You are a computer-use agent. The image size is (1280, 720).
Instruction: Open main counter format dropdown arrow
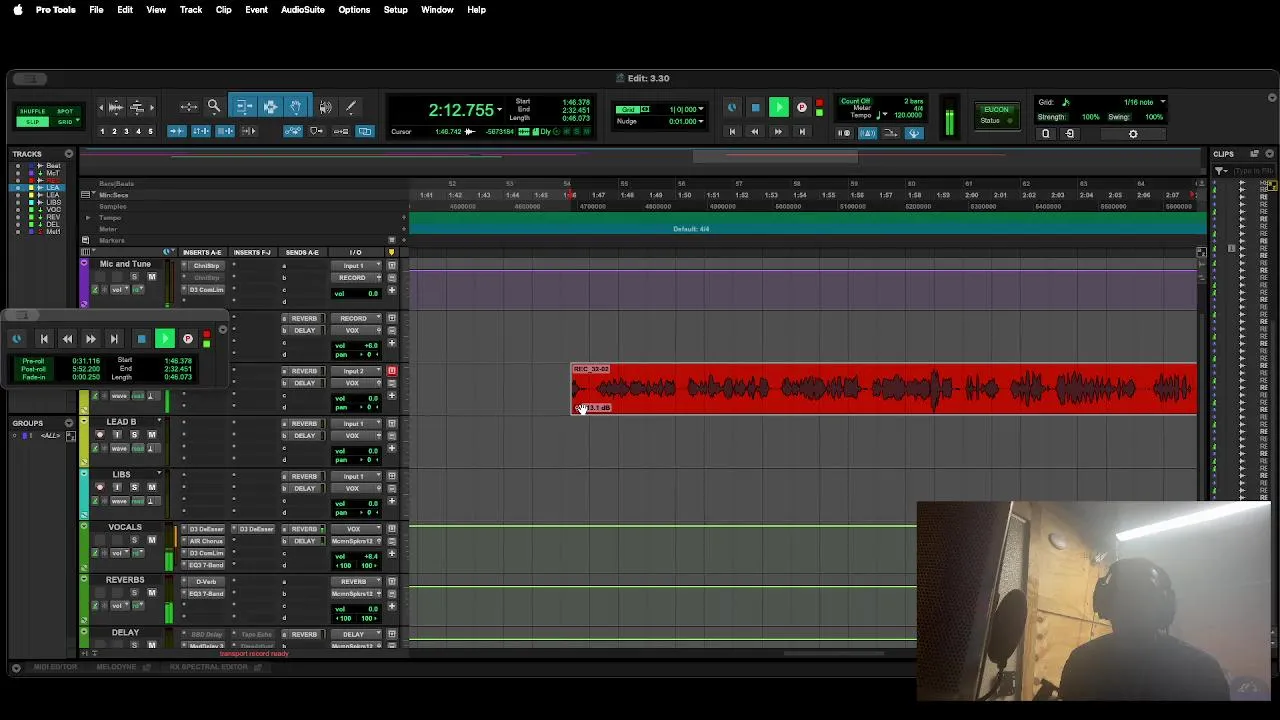500,111
